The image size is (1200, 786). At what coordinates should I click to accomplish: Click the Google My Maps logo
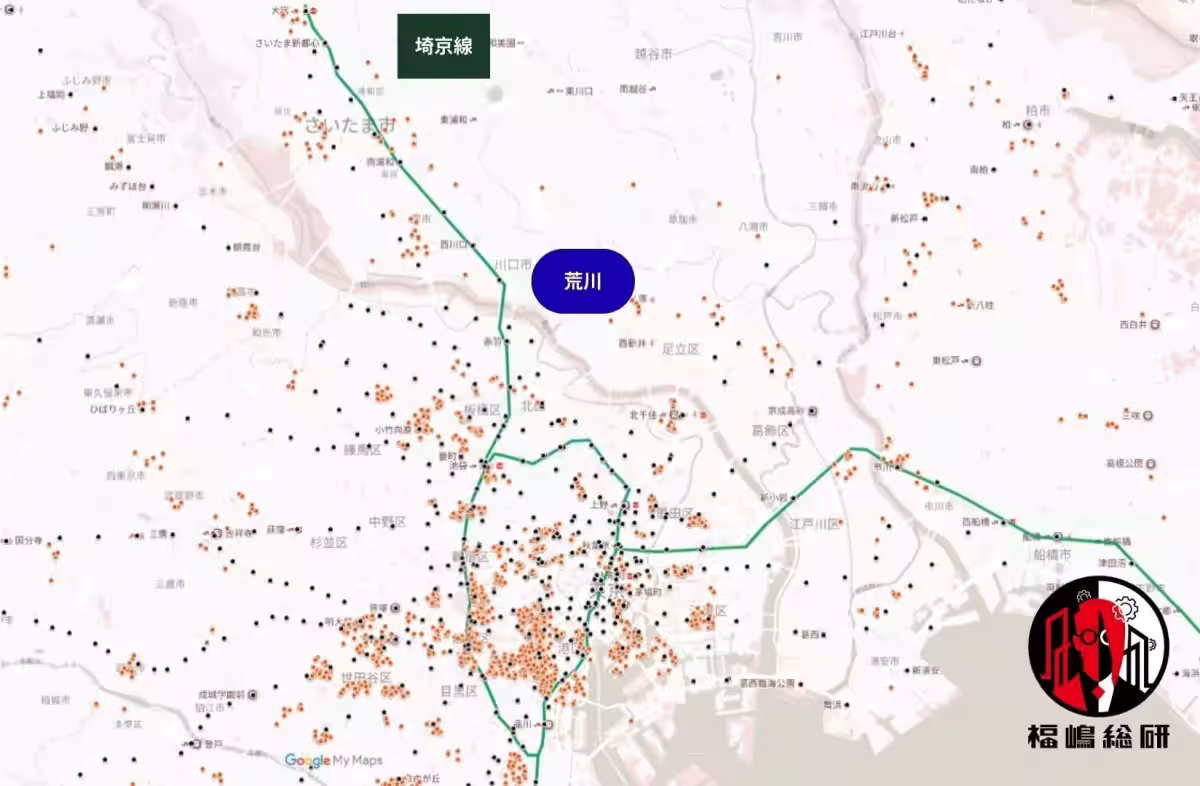click(x=333, y=761)
